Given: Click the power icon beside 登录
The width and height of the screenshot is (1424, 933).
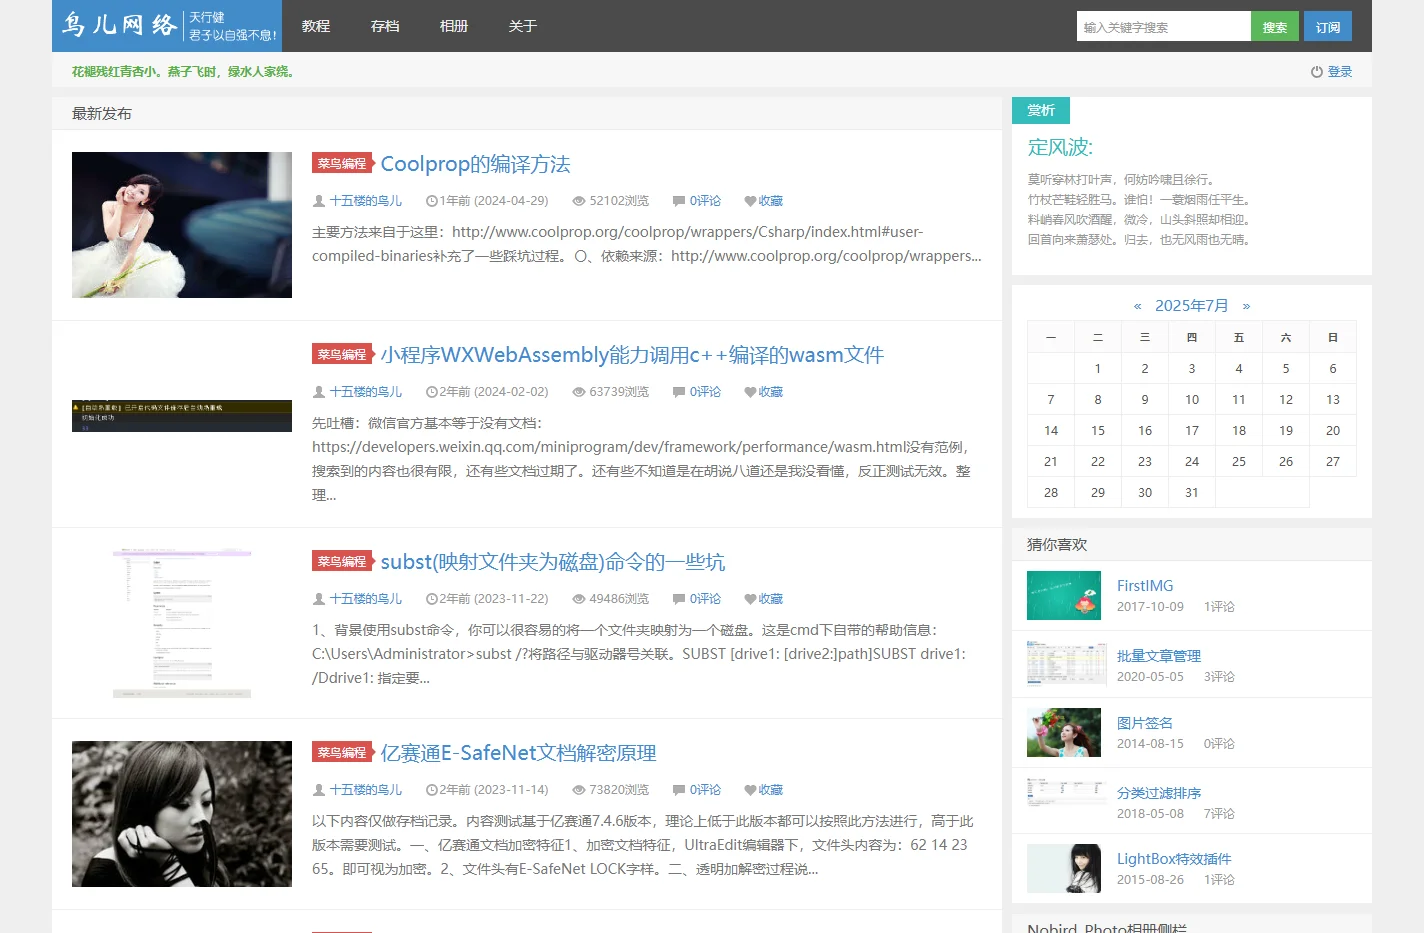Looking at the screenshot, I should pyautogui.click(x=1317, y=72).
